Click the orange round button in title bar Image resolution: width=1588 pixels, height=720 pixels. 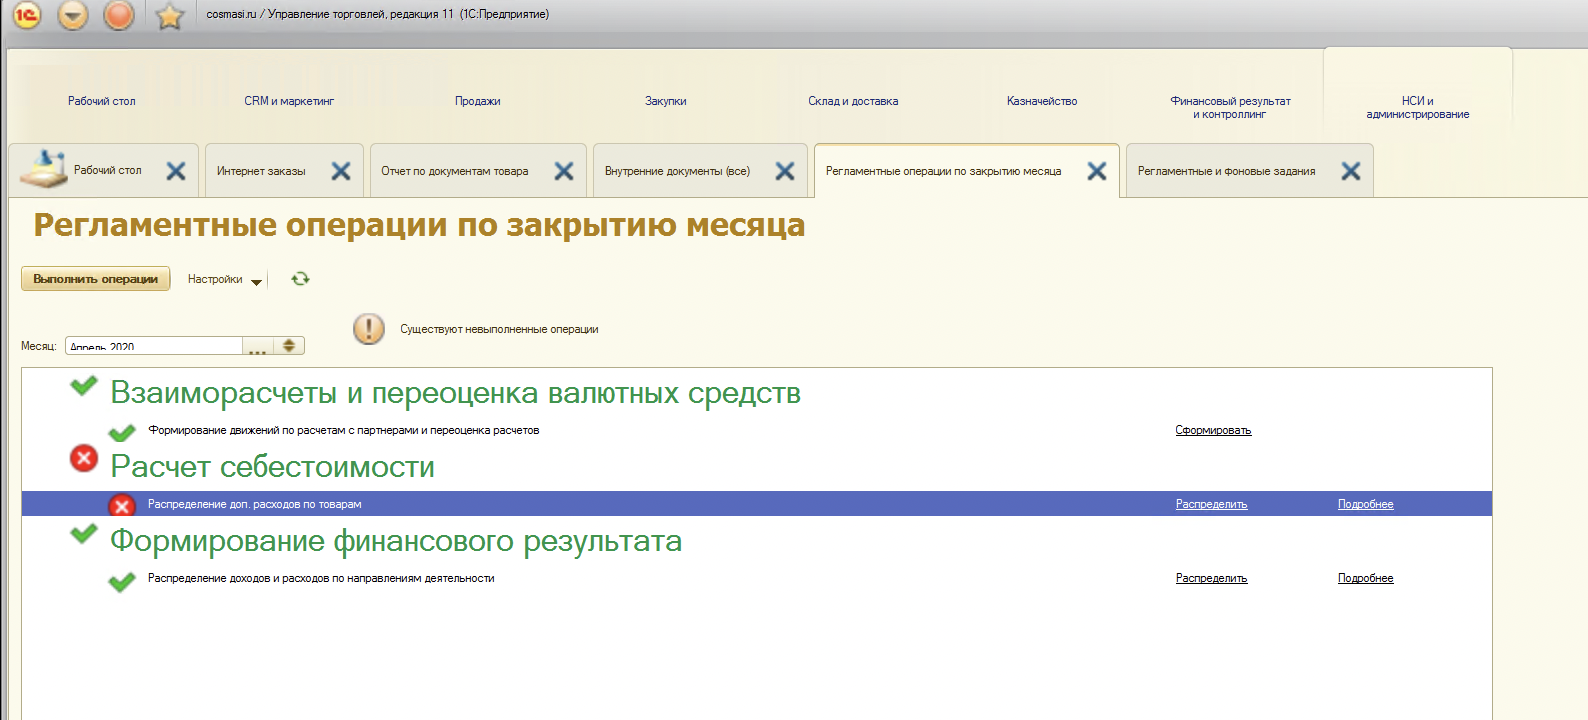[x=119, y=15]
